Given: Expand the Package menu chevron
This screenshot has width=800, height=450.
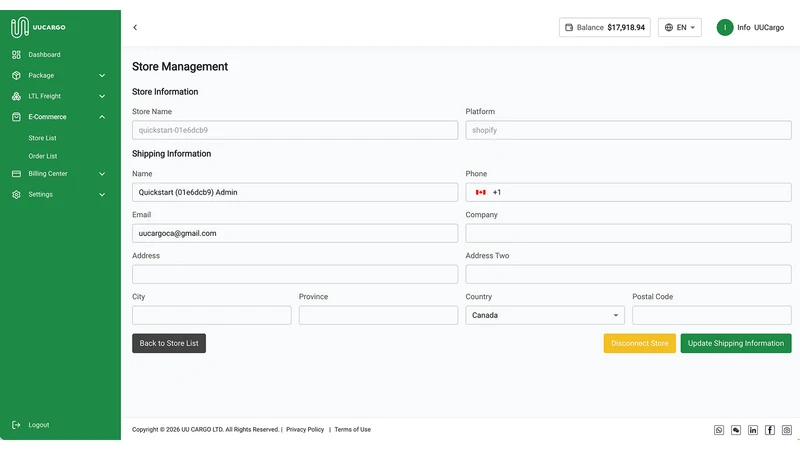Looking at the screenshot, I should 102,76.
